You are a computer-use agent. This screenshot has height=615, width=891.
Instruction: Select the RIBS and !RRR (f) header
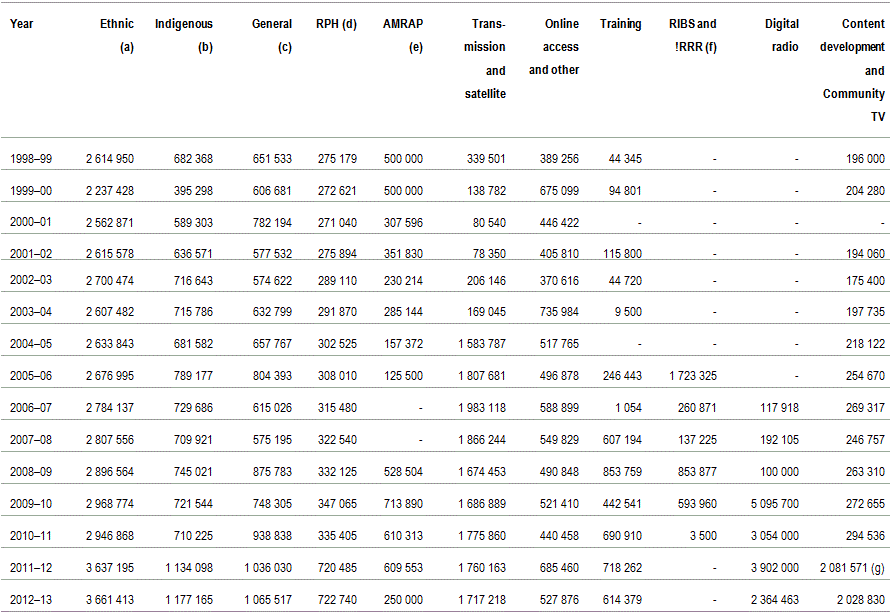point(693,35)
